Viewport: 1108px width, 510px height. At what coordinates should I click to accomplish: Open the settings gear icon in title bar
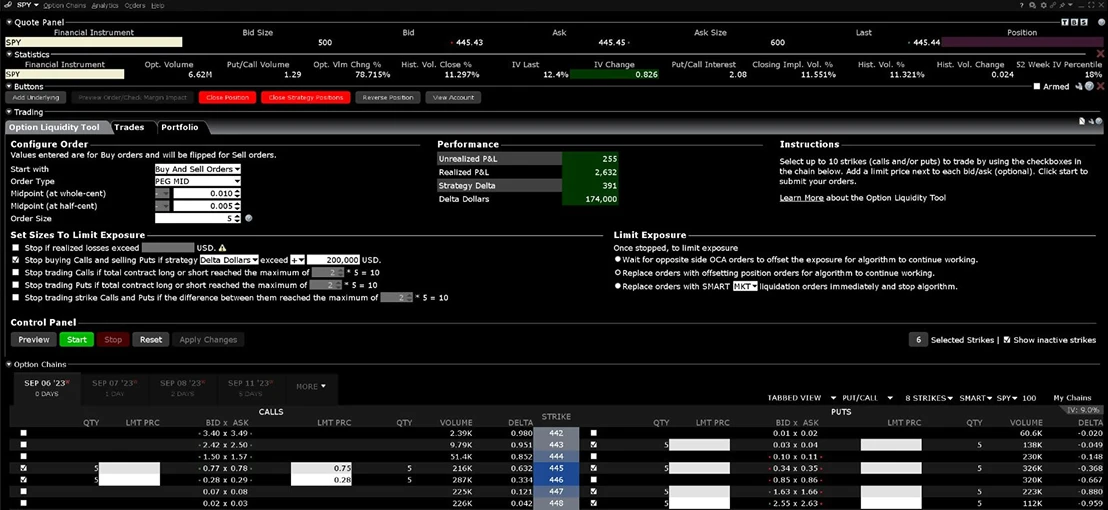pos(1043,6)
